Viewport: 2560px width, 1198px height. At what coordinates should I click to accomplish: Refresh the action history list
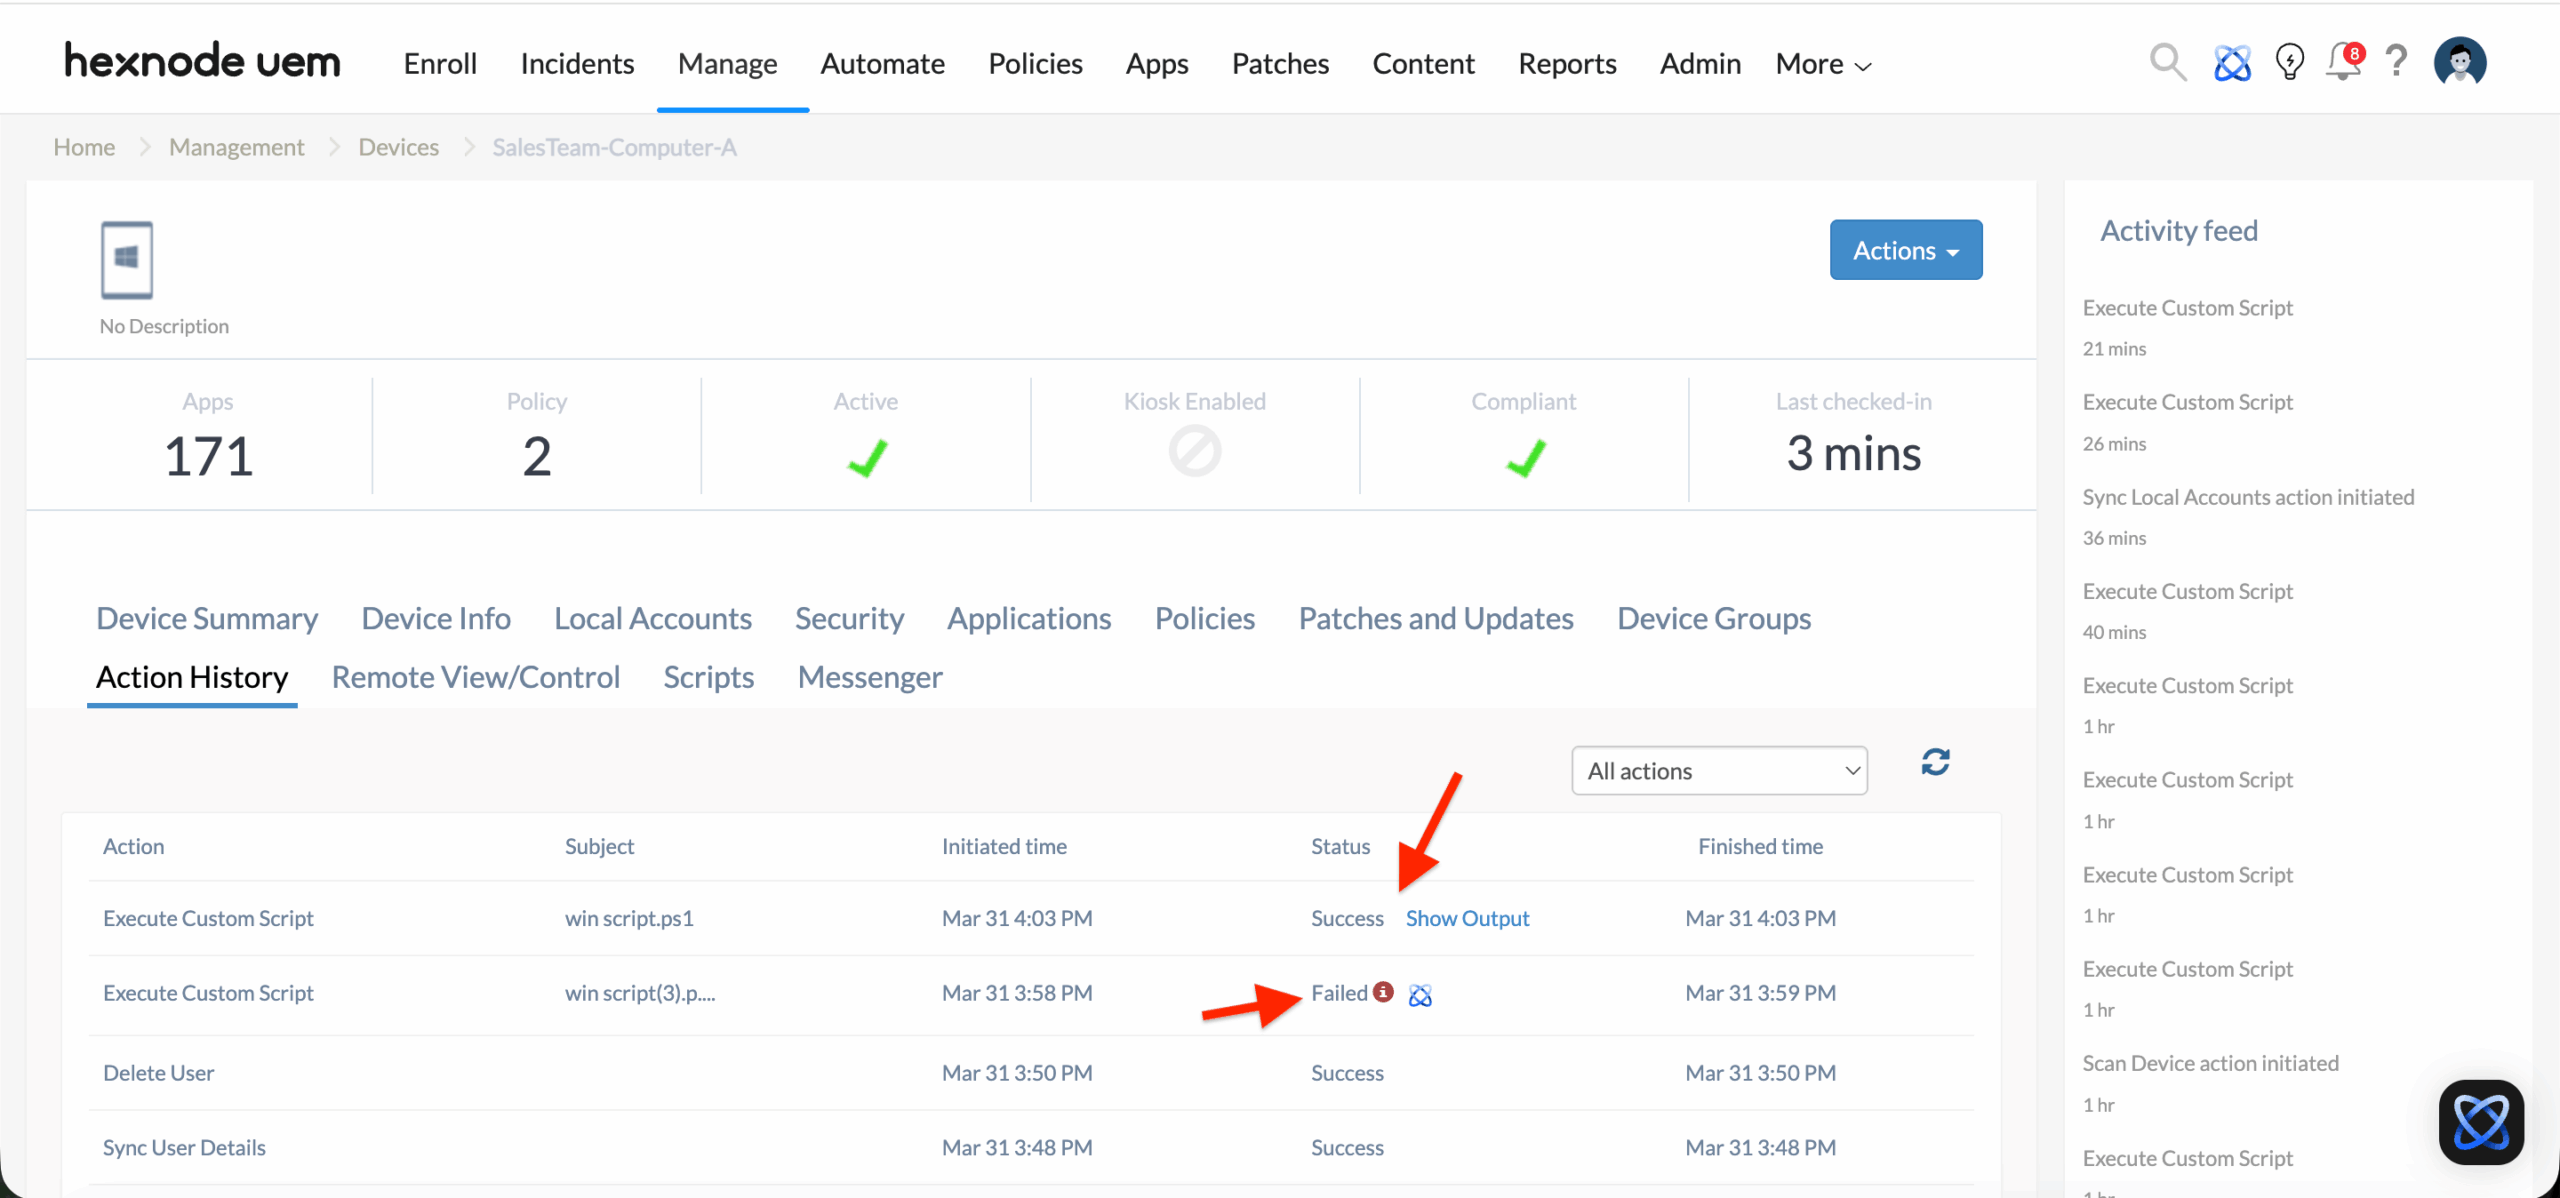(1935, 762)
